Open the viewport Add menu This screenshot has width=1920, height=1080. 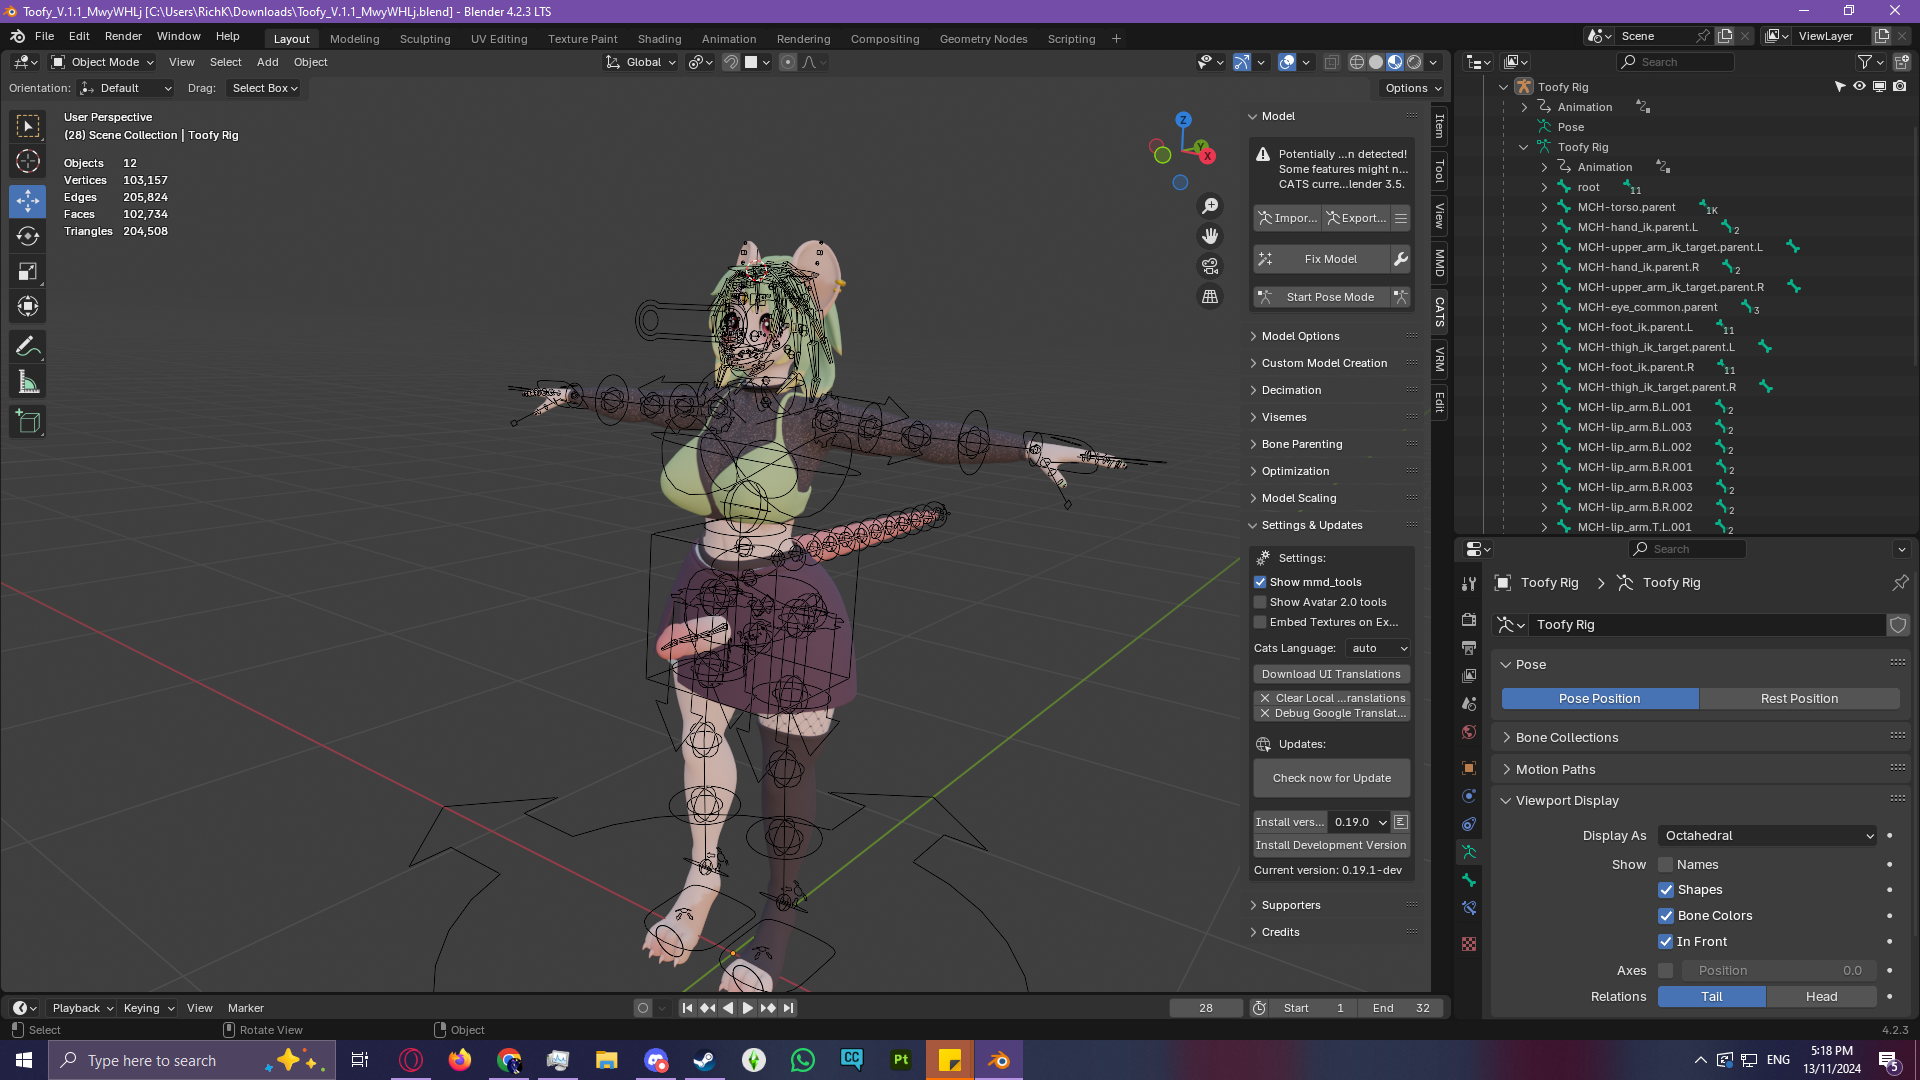(267, 62)
